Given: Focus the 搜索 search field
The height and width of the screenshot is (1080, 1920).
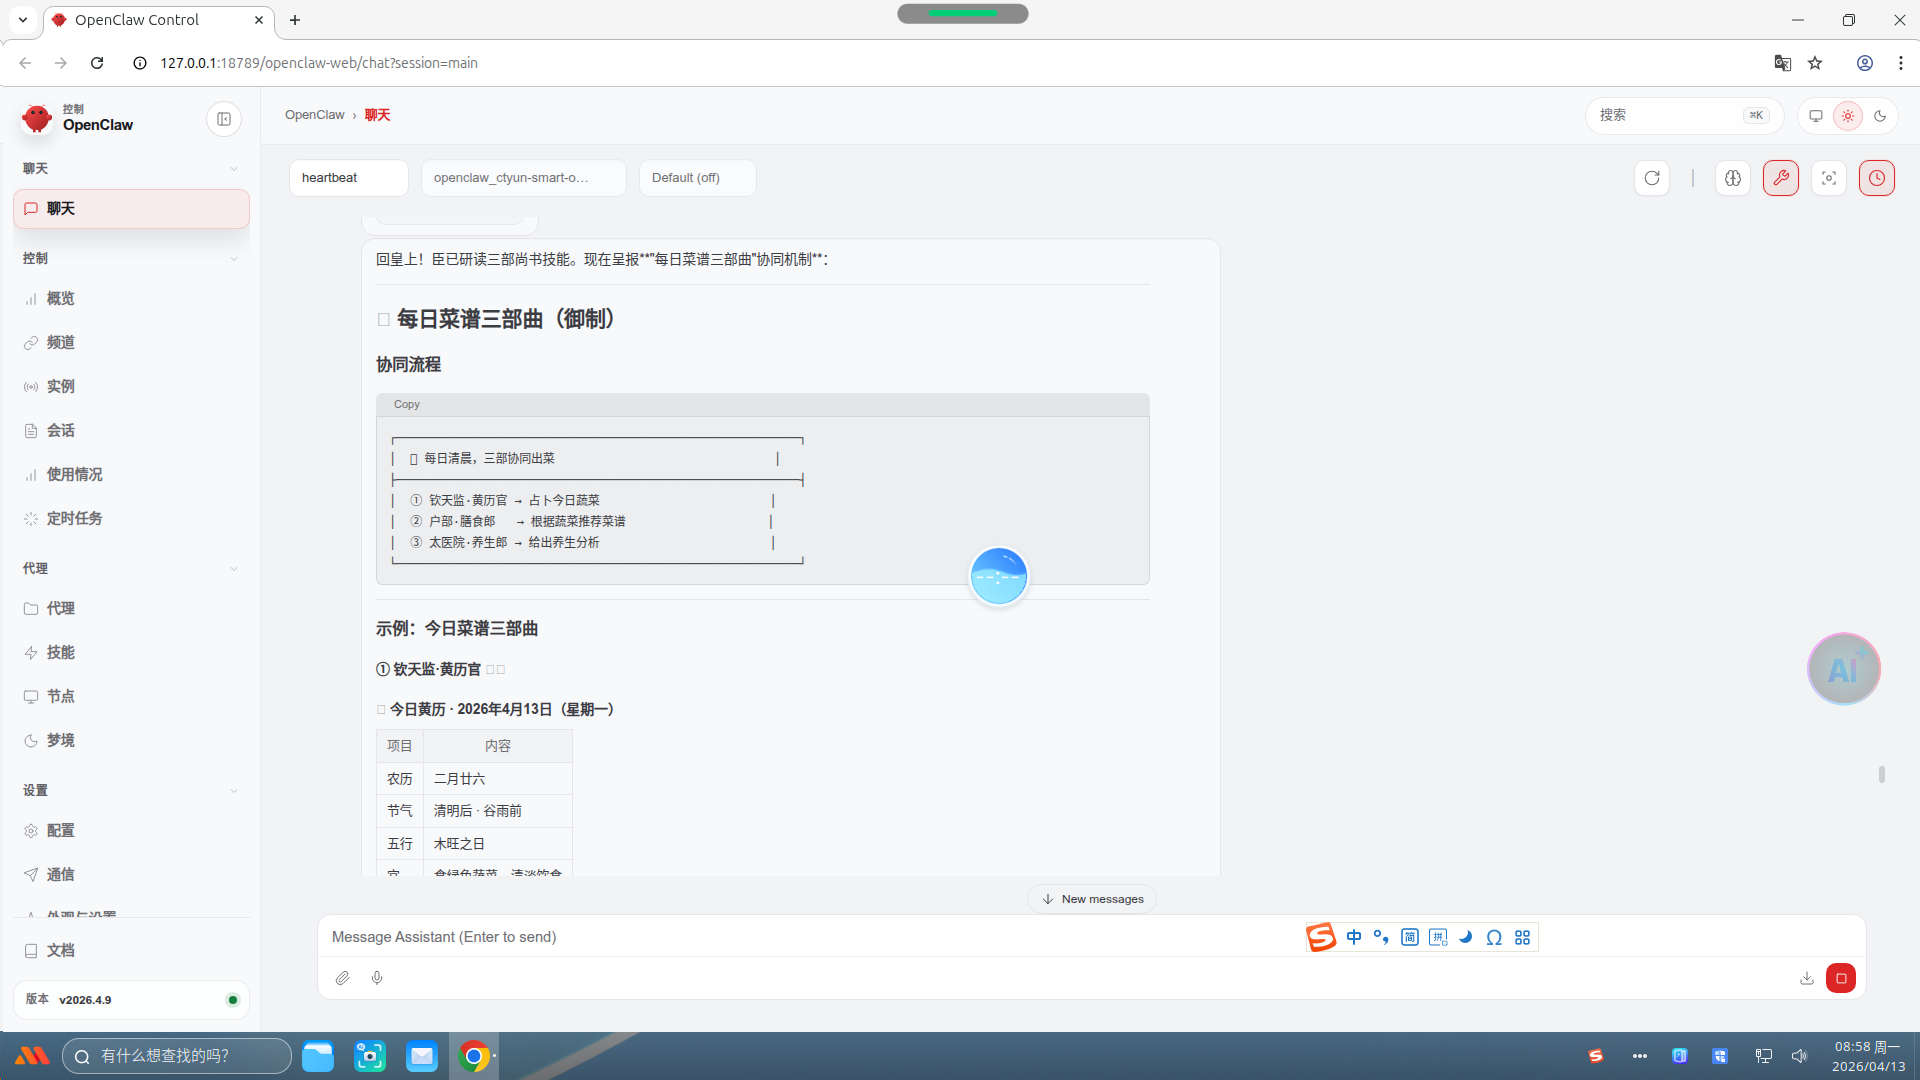Looking at the screenshot, I should (x=1684, y=115).
